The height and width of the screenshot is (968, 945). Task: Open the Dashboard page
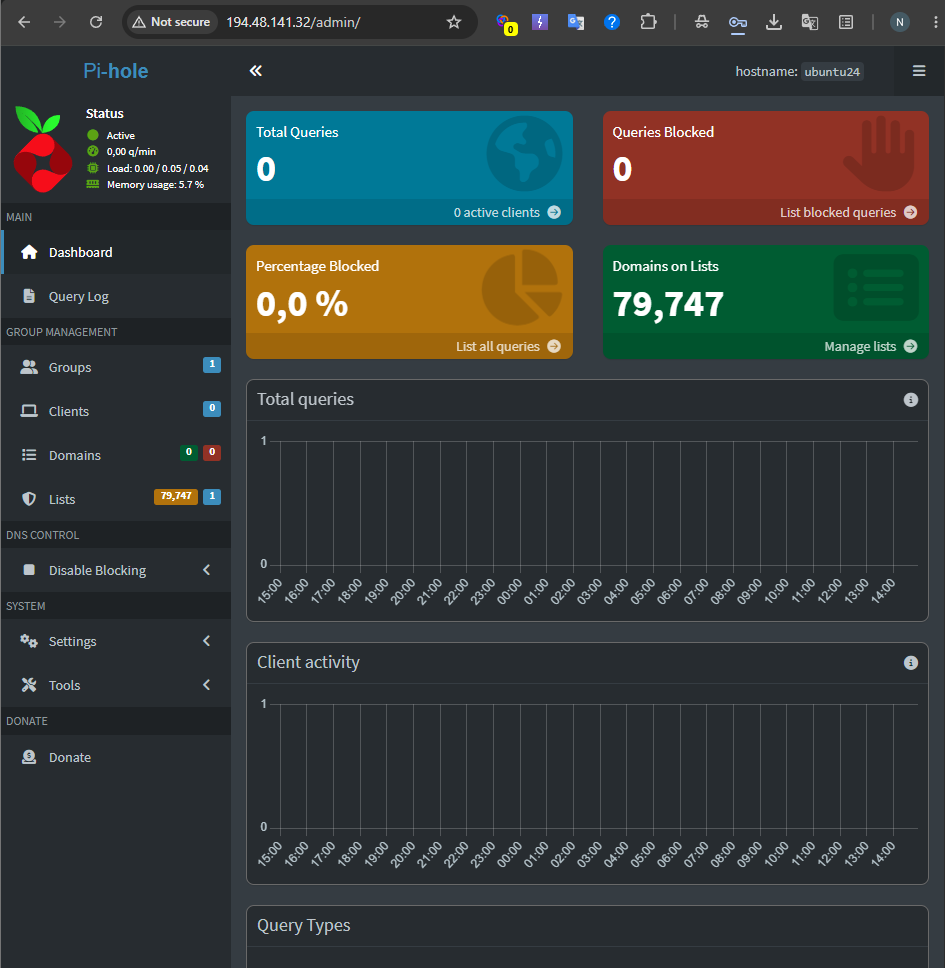[116, 252]
